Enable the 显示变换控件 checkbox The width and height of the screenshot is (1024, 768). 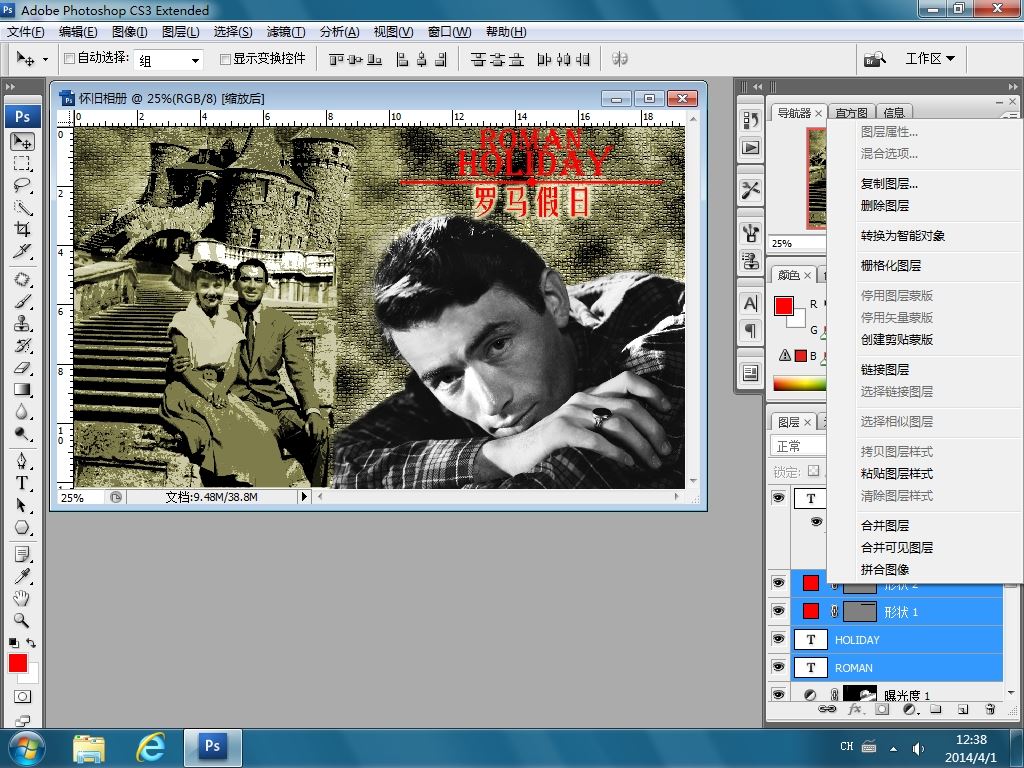pyautogui.click(x=225, y=59)
